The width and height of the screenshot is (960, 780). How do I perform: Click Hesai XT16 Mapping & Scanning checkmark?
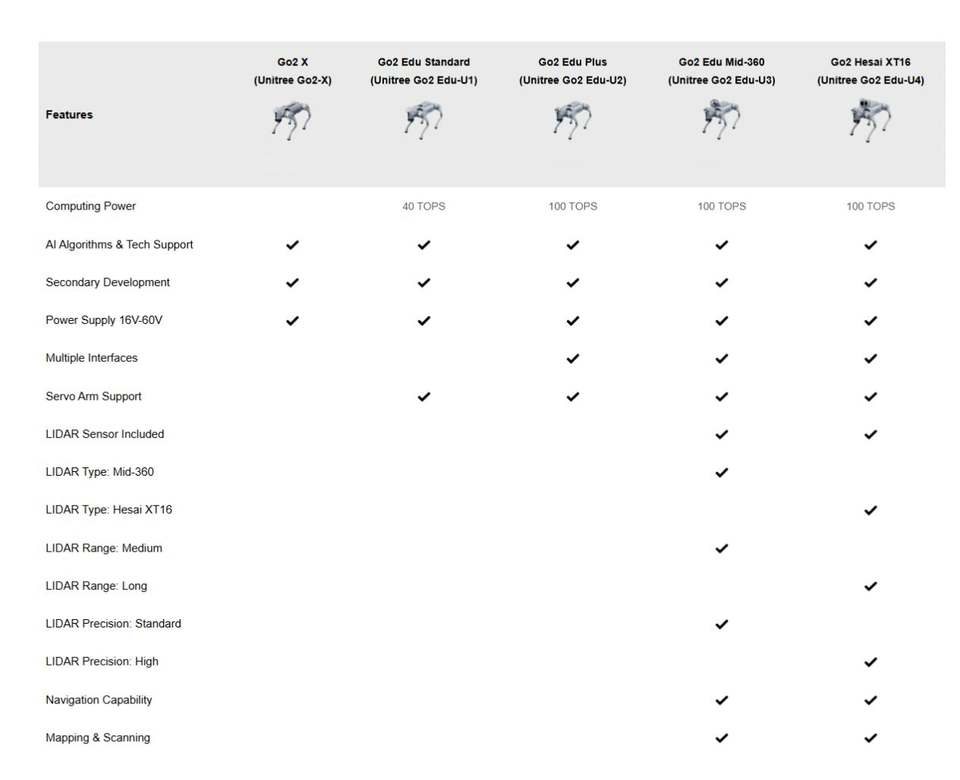(871, 738)
